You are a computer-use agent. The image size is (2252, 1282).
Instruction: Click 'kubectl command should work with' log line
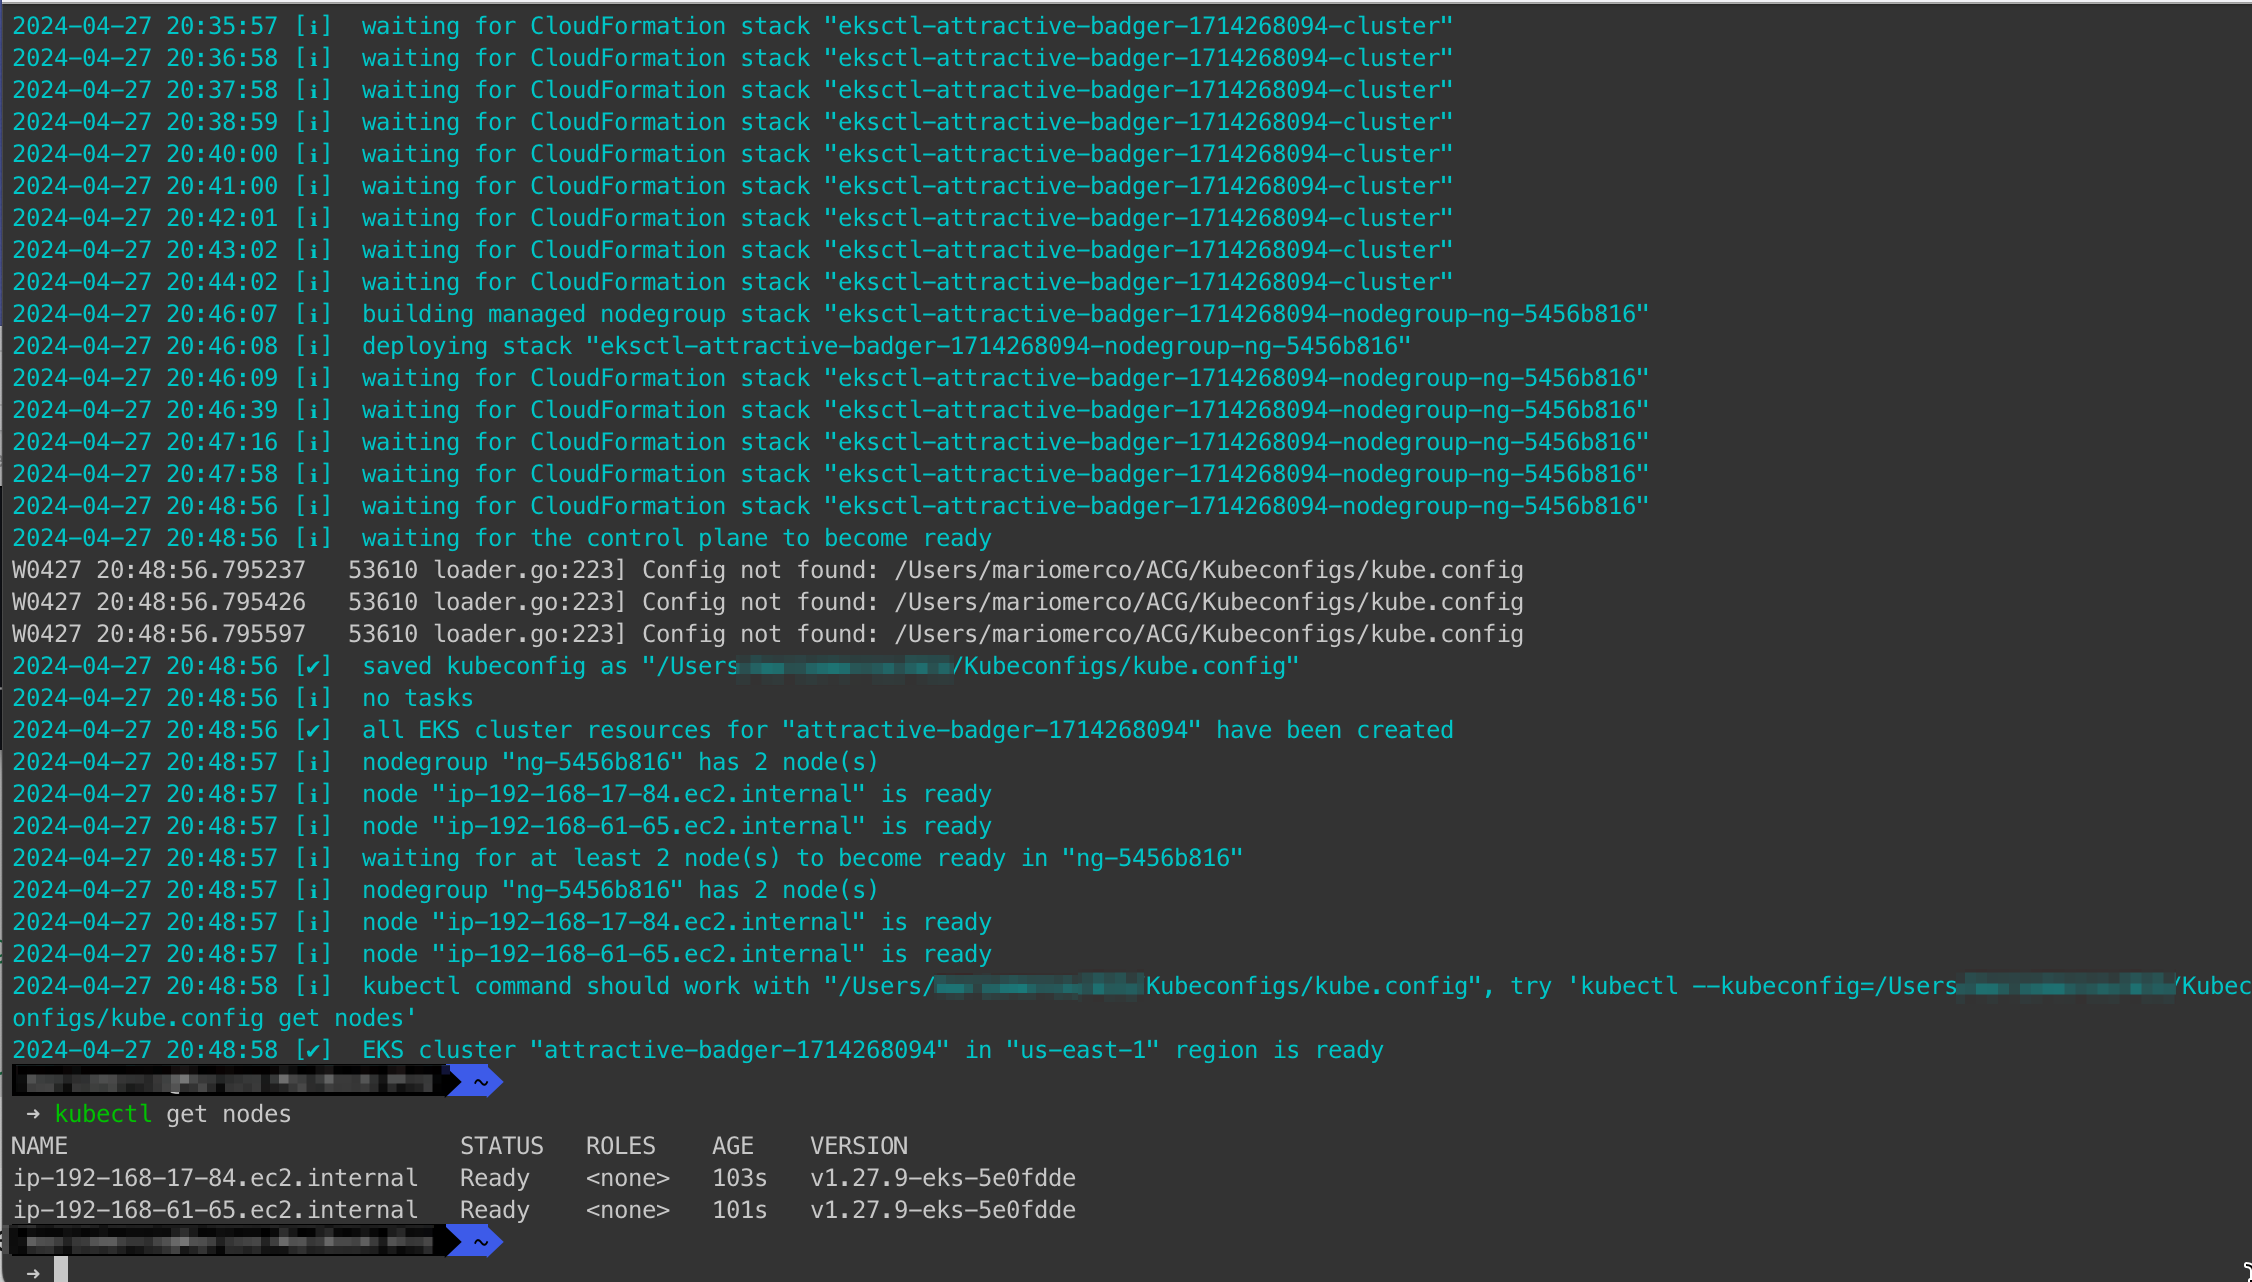(x=1132, y=986)
